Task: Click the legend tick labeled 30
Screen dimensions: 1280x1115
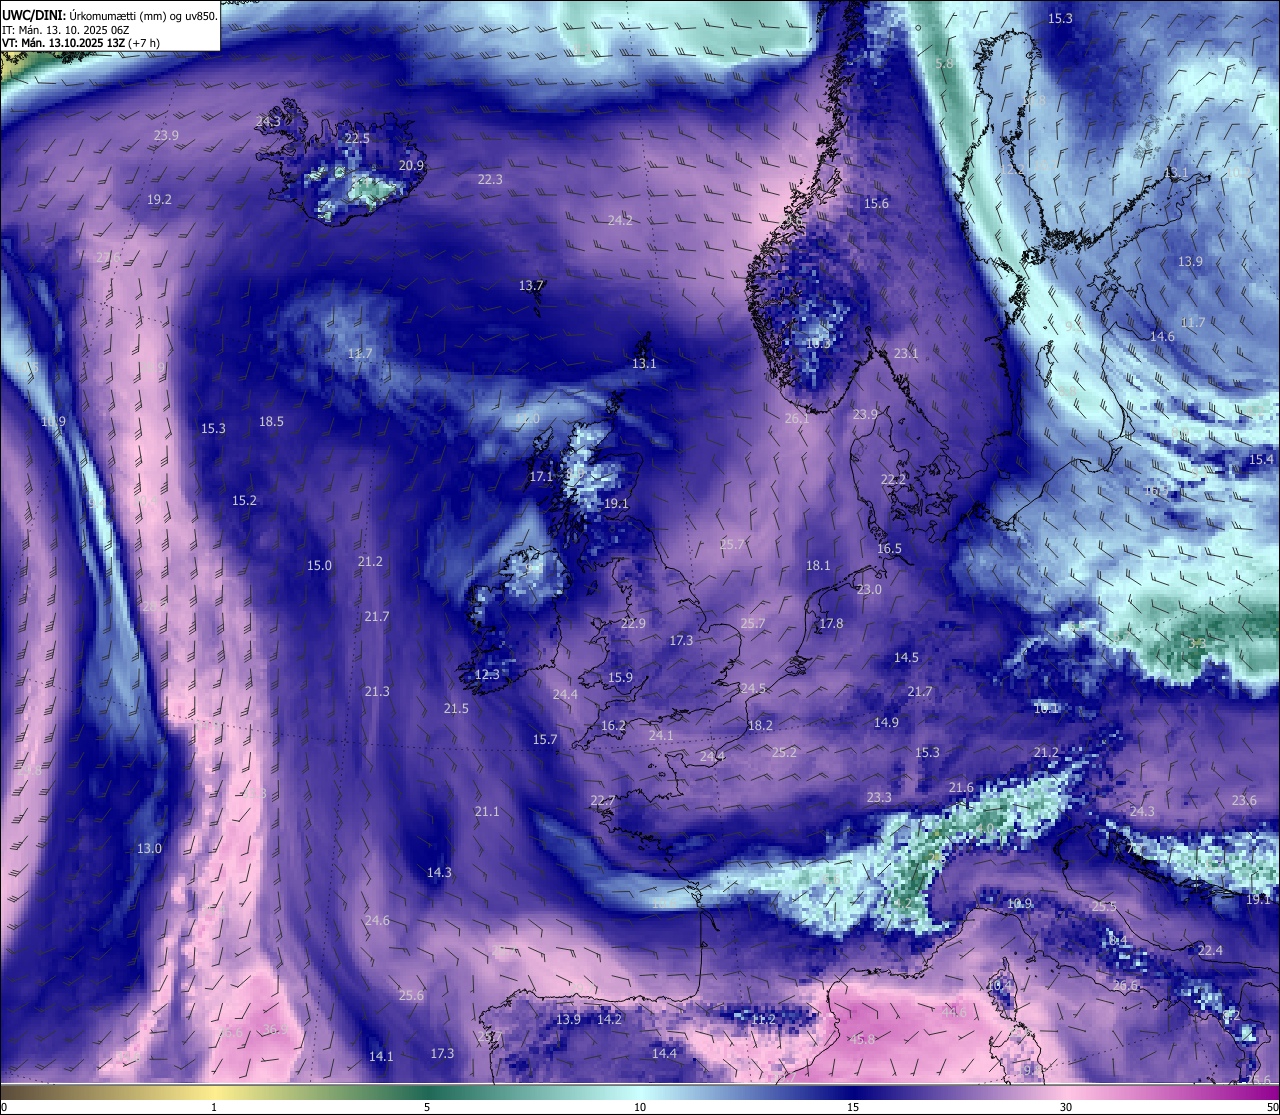Action: (x=1066, y=1107)
